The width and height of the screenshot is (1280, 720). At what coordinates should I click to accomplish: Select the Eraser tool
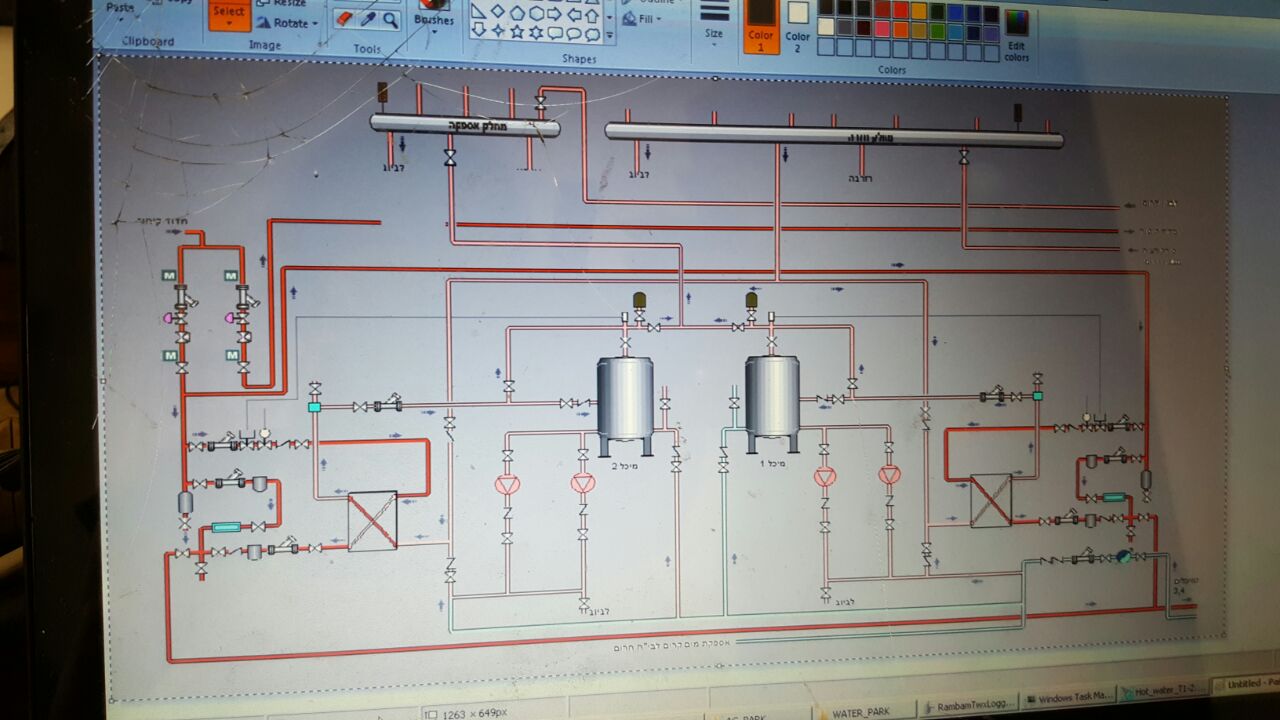coord(344,19)
